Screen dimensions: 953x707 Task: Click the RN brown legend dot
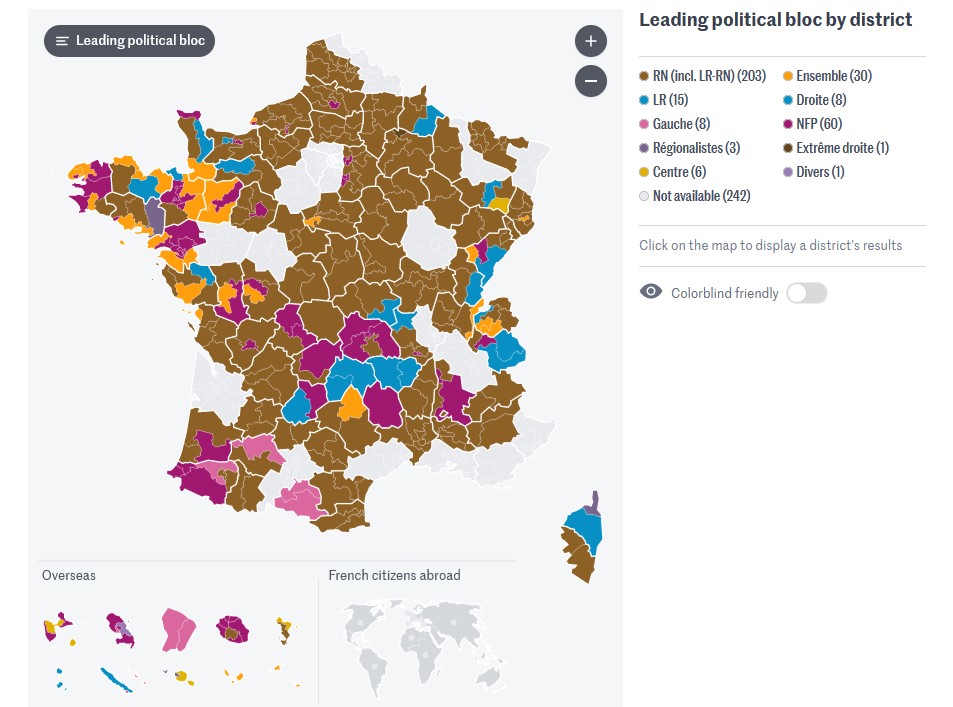click(x=645, y=76)
